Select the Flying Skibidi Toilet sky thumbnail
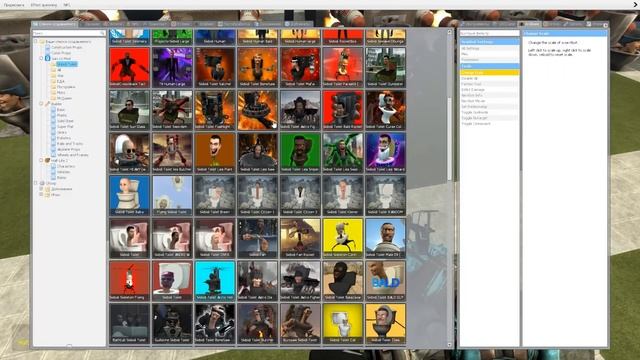Viewport: 640px width, 360px height. point(172,196)
